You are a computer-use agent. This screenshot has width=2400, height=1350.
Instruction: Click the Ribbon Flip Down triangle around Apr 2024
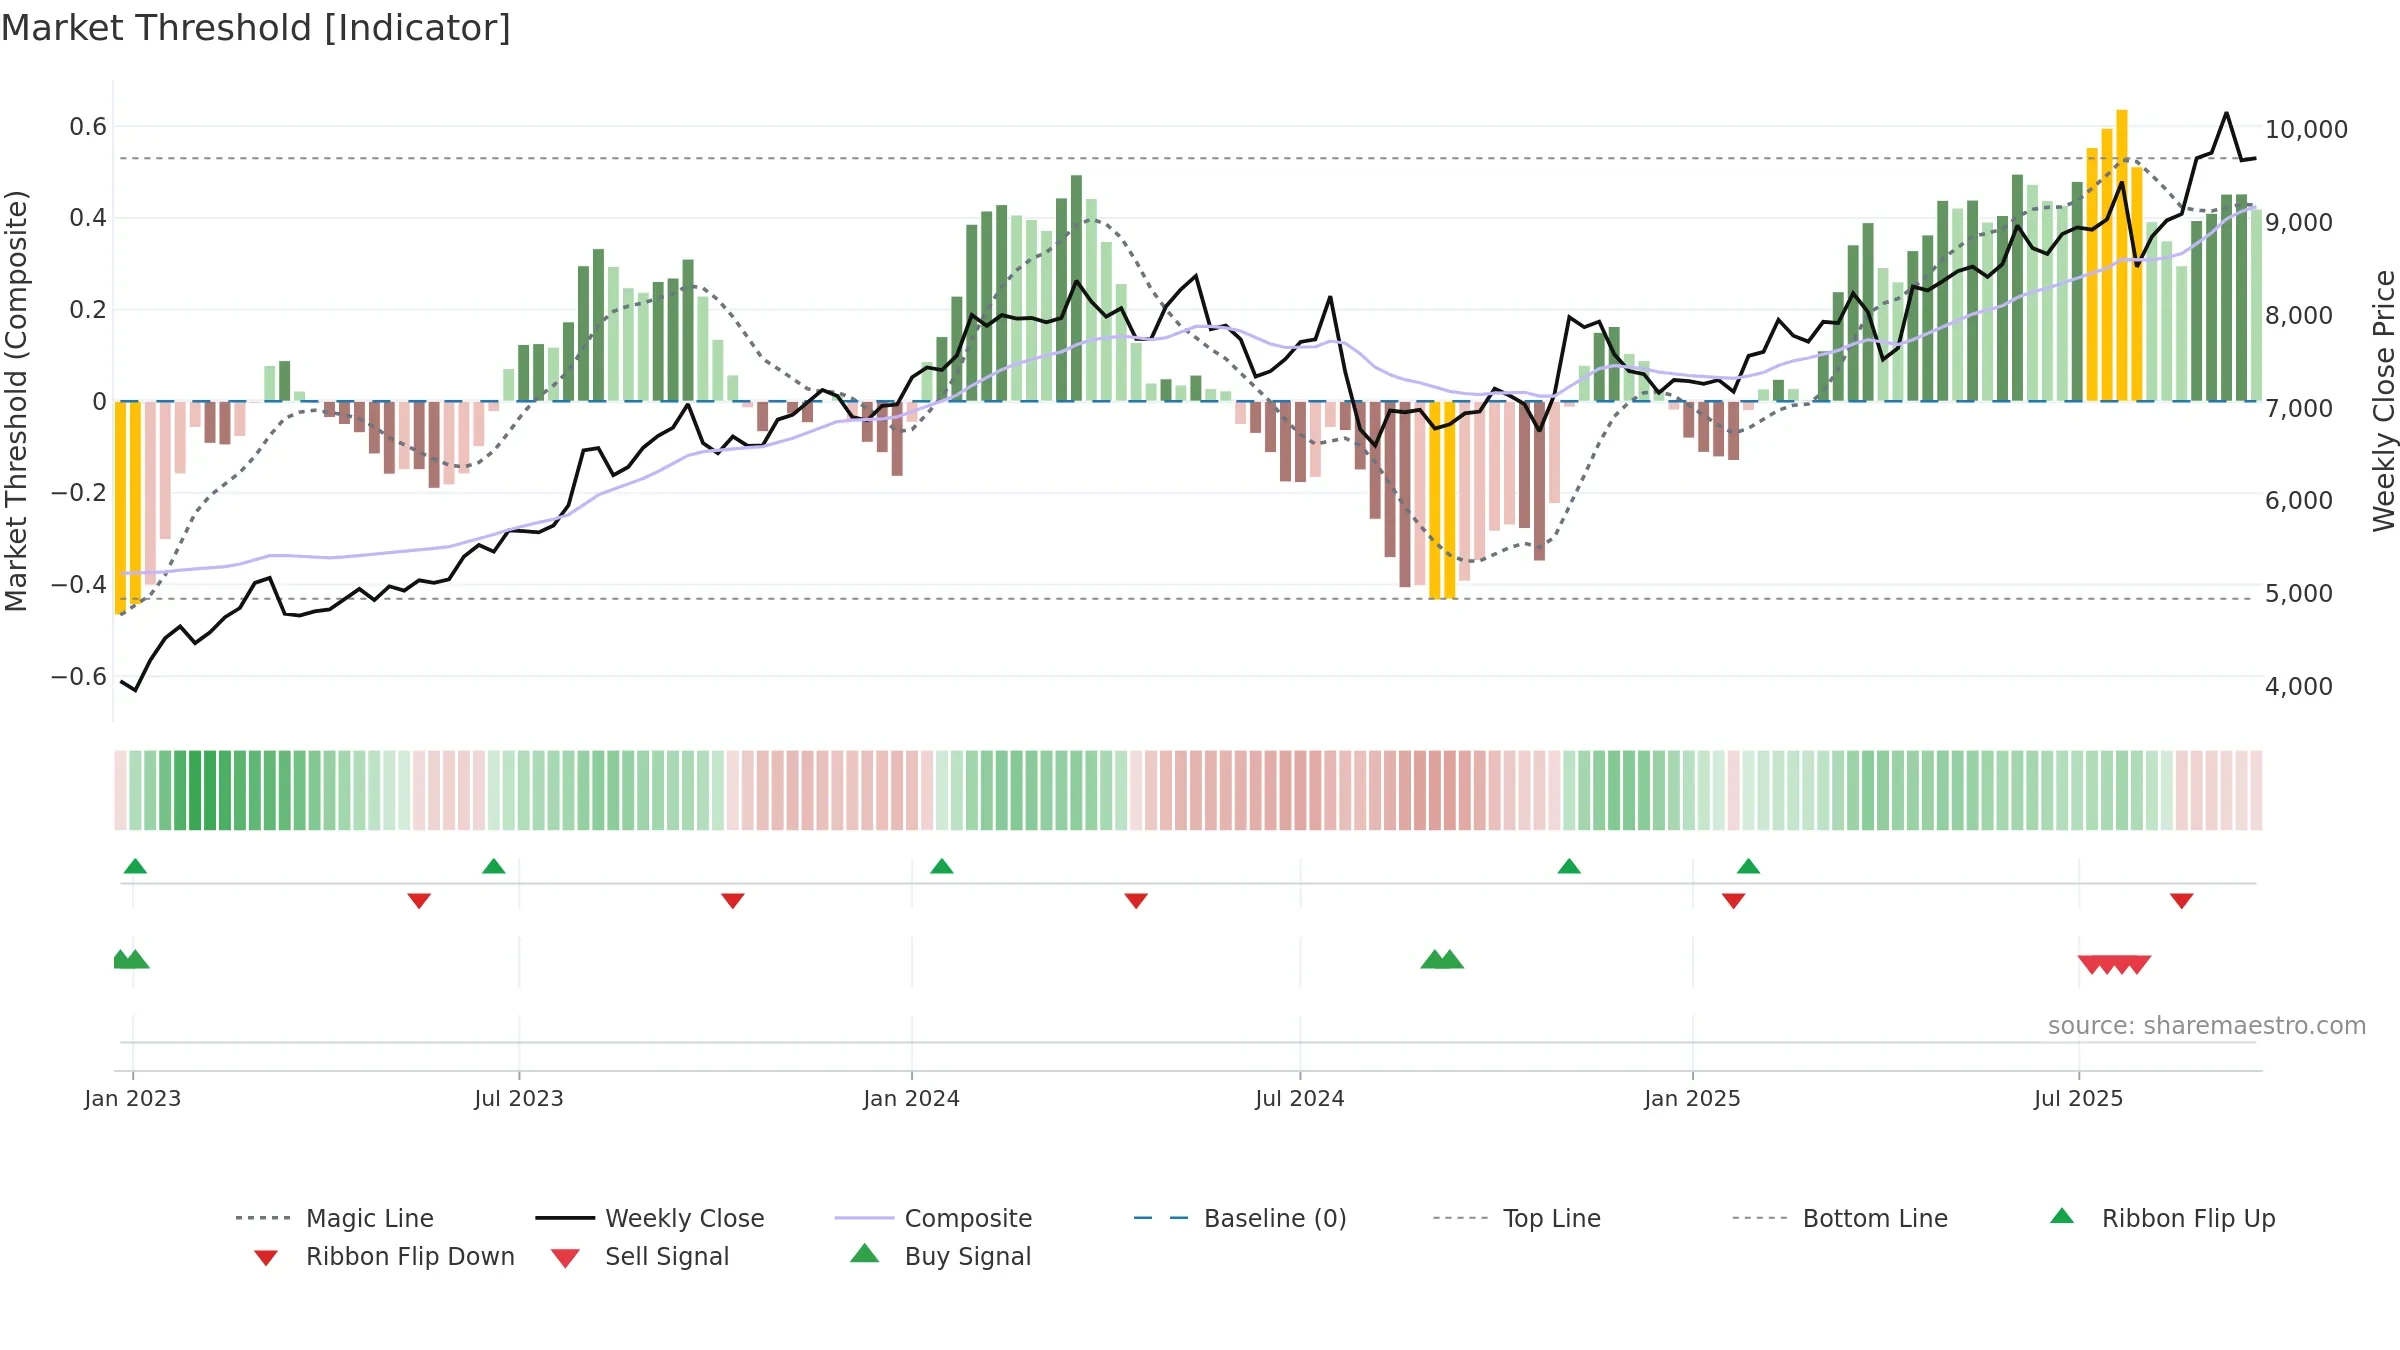[1136, 901]
